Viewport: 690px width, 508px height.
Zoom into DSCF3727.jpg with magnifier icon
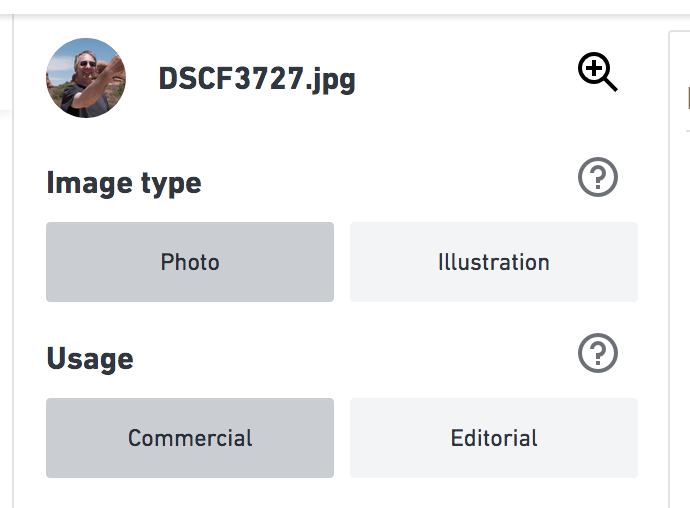[598, 72]
